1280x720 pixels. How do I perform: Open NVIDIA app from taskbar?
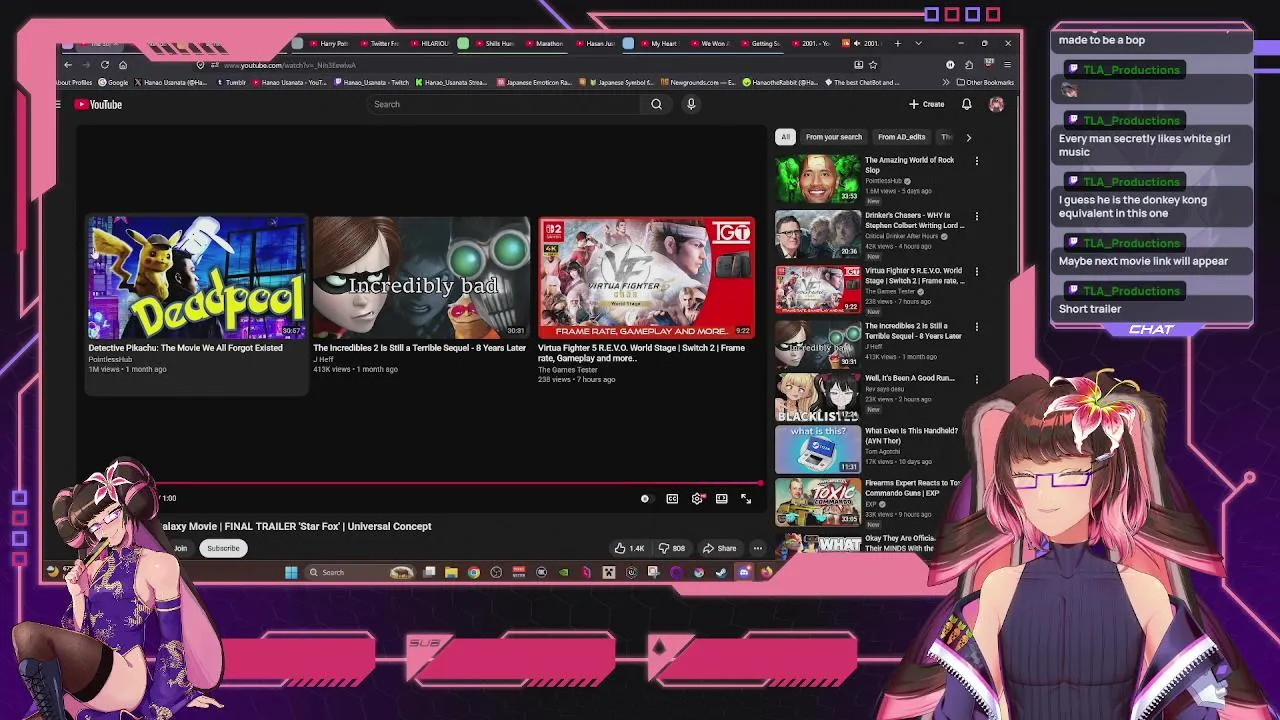564,572
